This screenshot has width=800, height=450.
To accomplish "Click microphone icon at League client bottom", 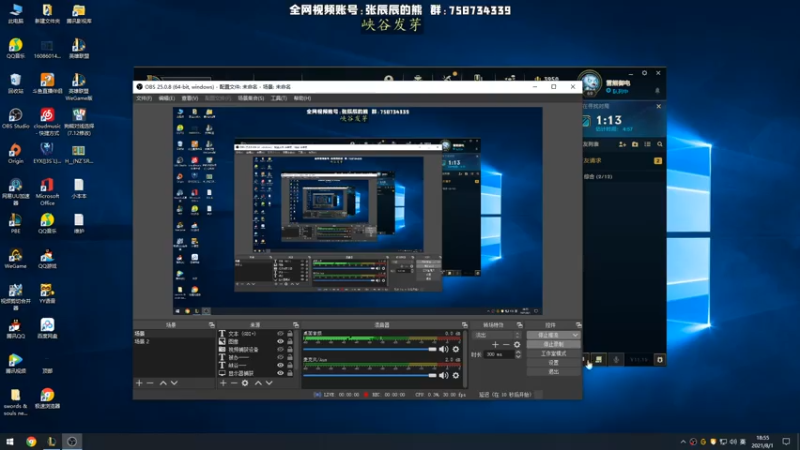I will (616, 360).
